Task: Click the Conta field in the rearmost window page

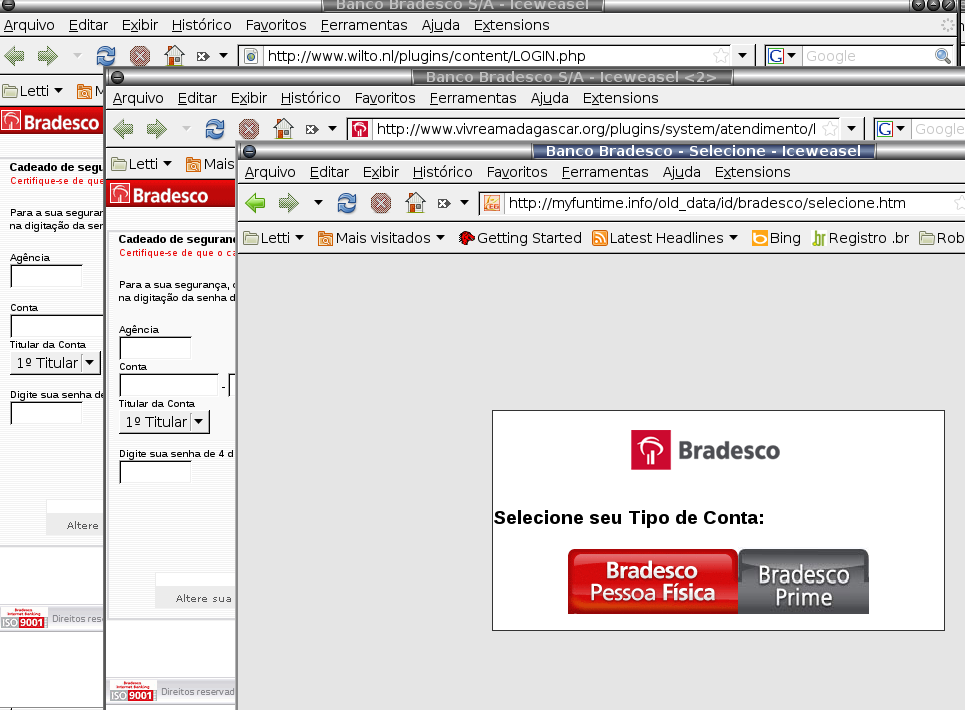Action: 57,326
